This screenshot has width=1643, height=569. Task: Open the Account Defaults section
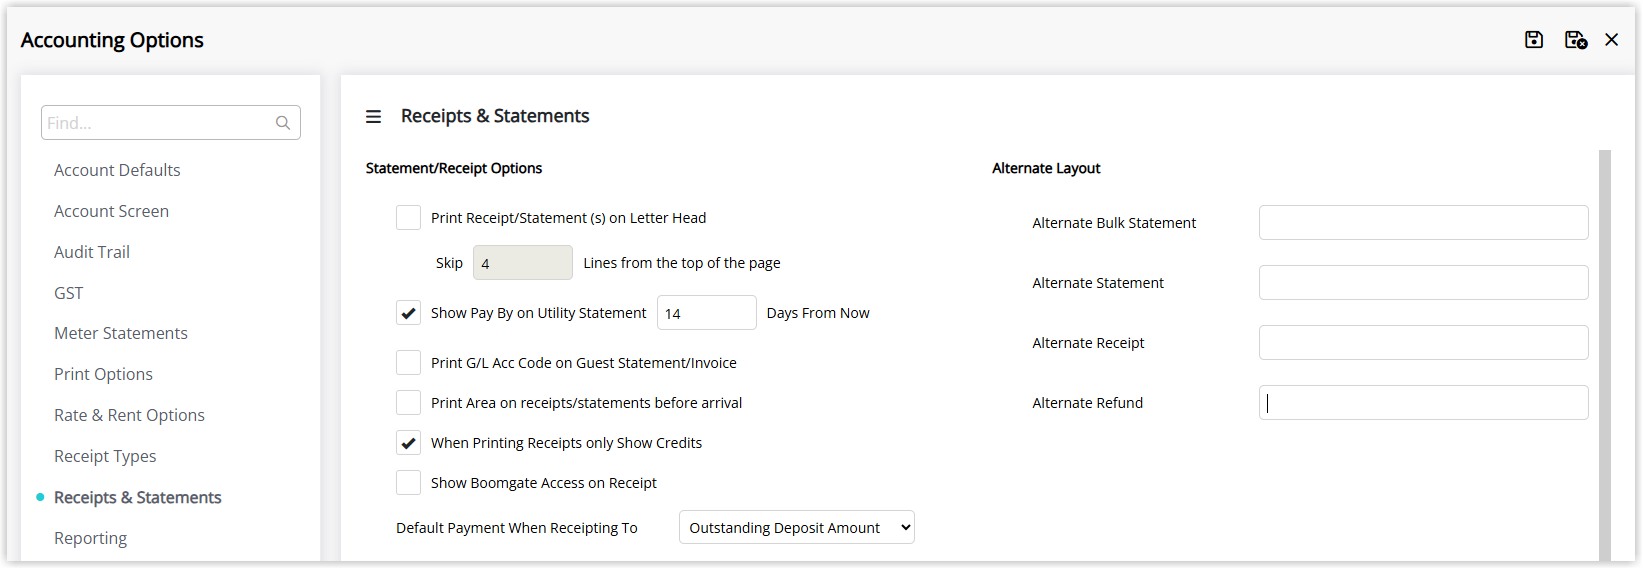click(x=117, y=170)
